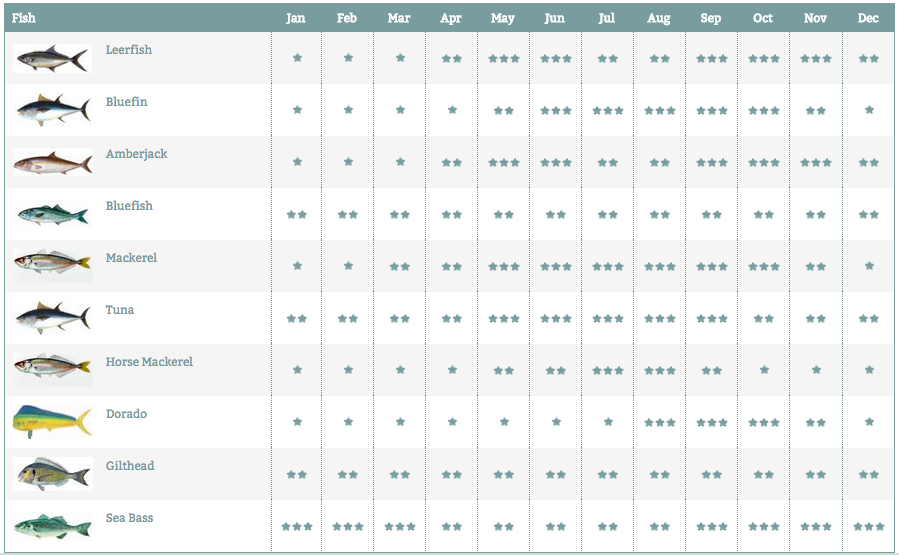Select the Jun column header
This screenshot has height=555, width=899.
554,18
